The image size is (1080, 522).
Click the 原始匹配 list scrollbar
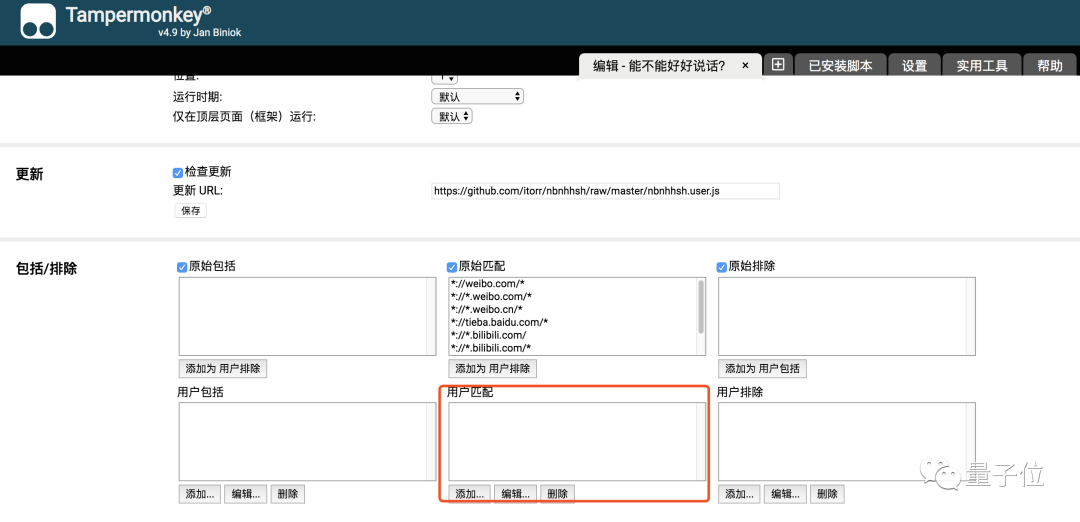click(701, 306)
